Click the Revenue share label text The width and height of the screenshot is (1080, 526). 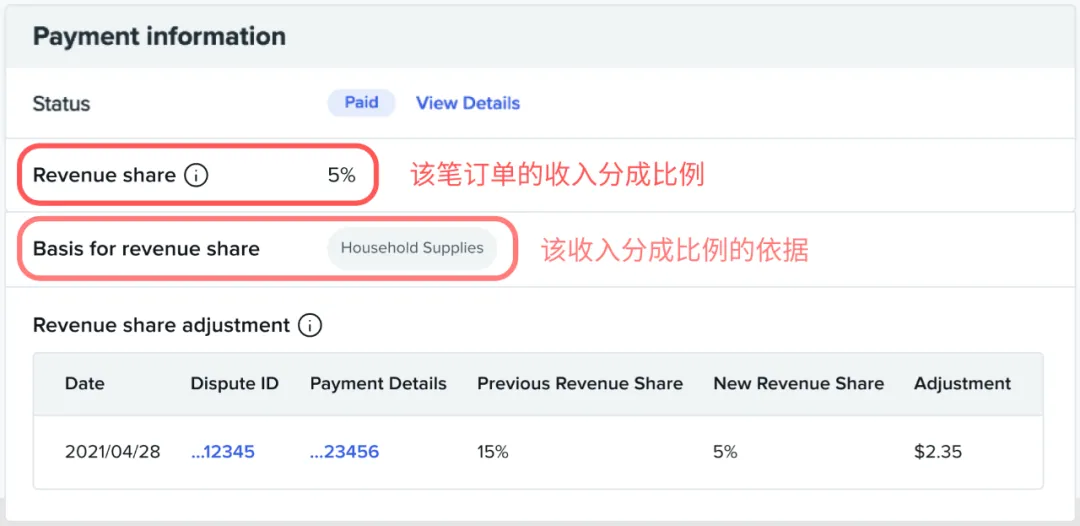(x=104, y=176)
